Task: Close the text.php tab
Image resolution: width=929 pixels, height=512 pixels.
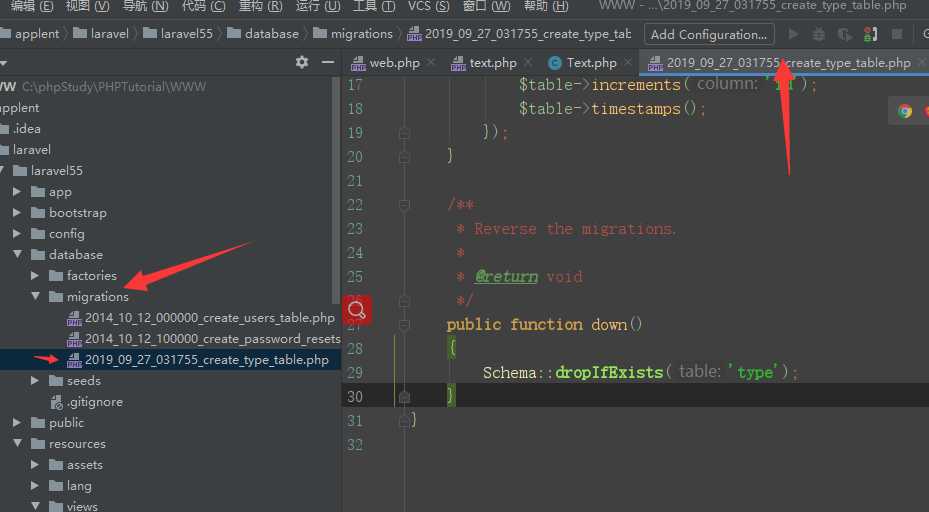Action: tap(528, 62)
